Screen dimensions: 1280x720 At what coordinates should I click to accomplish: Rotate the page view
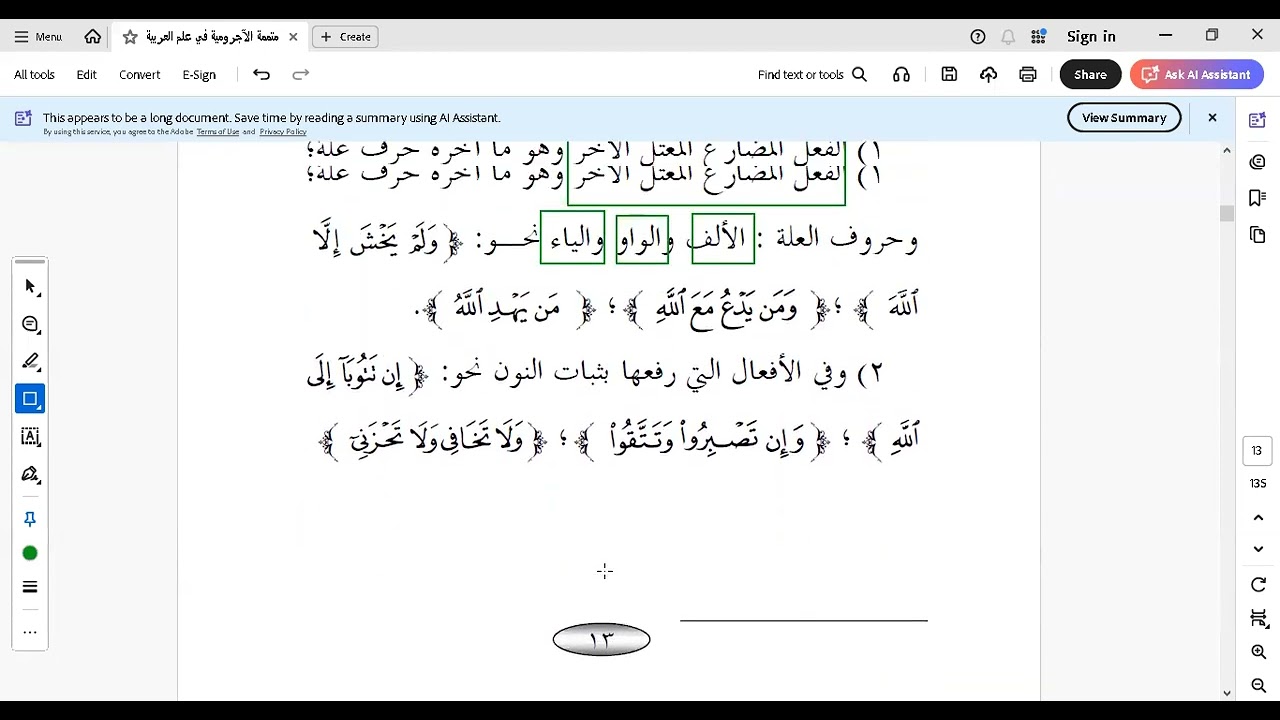[x=1258, y=585]
